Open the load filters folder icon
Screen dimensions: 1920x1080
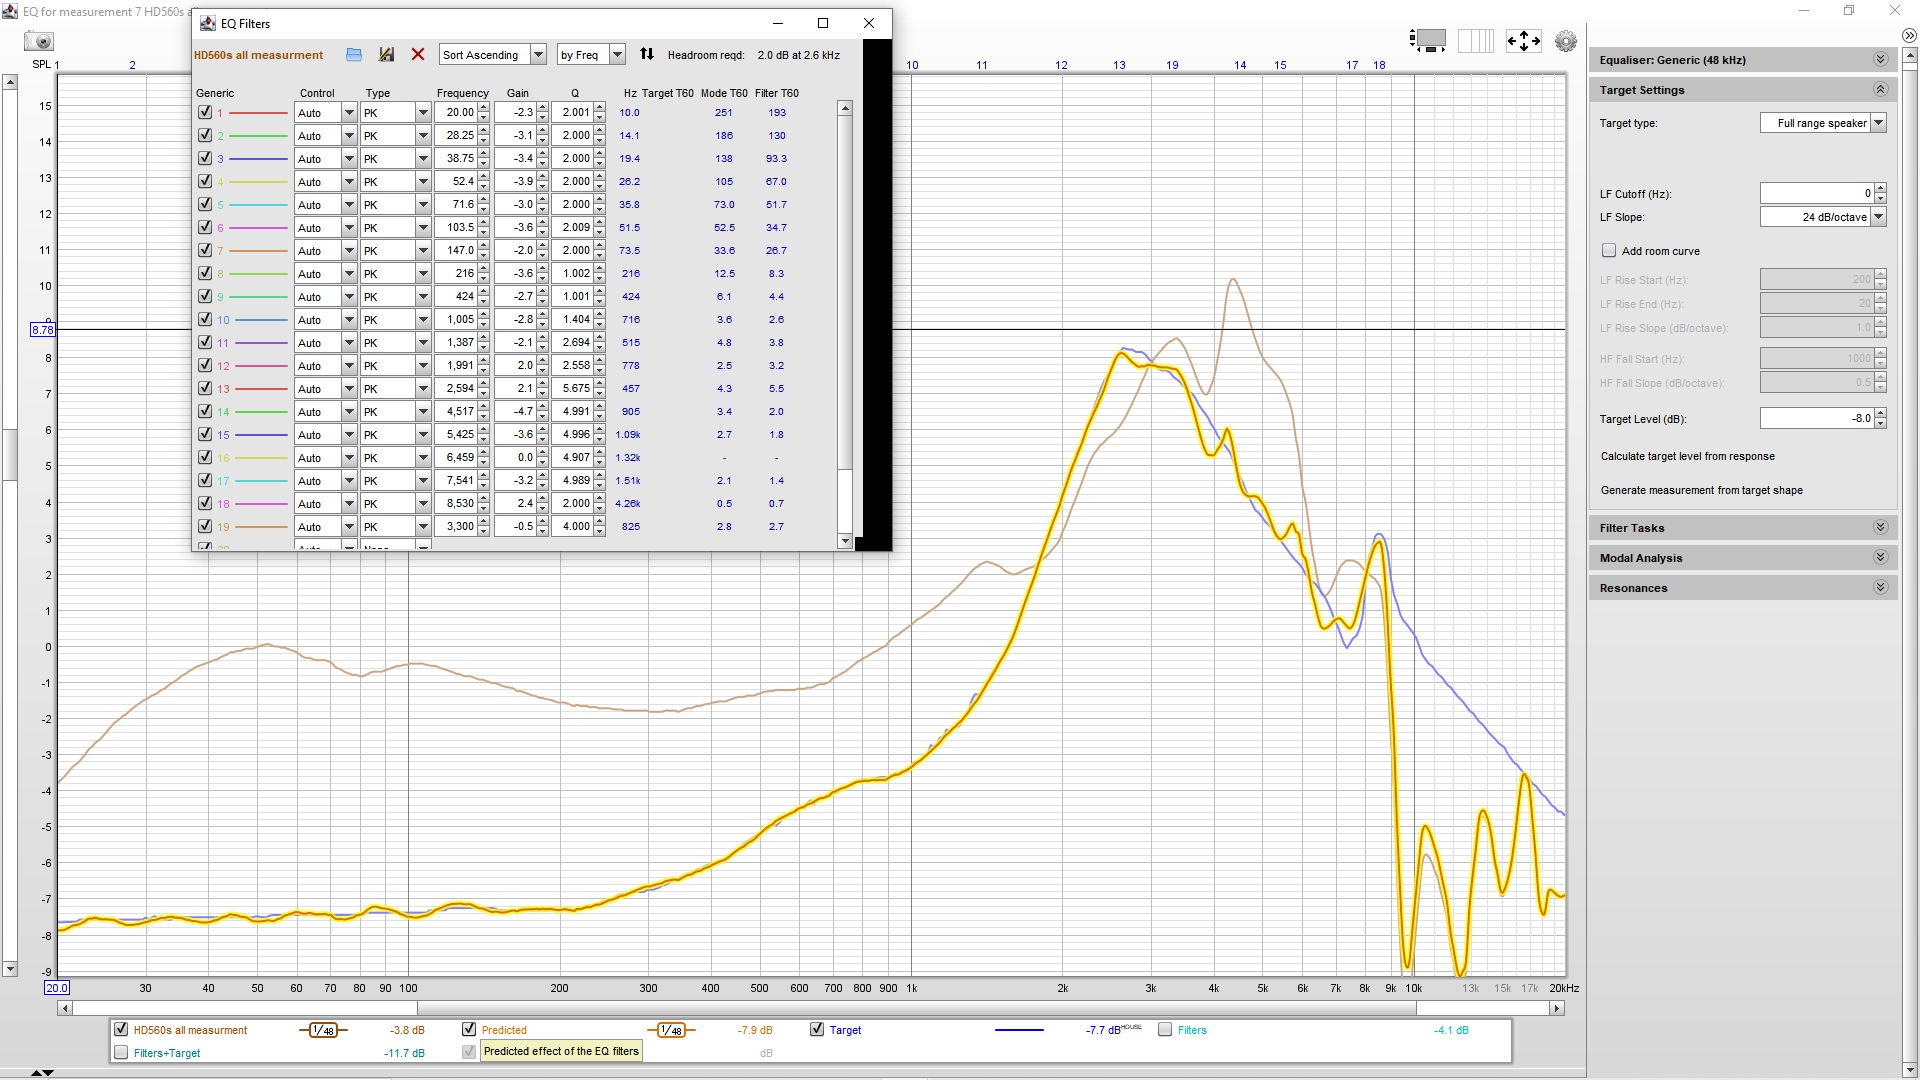tap(354, 55)
